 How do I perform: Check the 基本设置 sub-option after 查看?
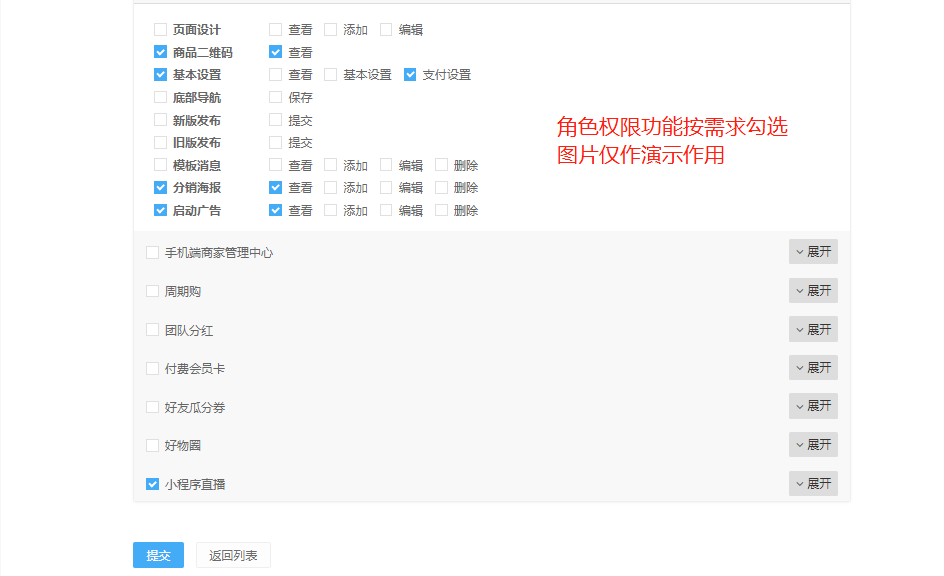[331, 75]
